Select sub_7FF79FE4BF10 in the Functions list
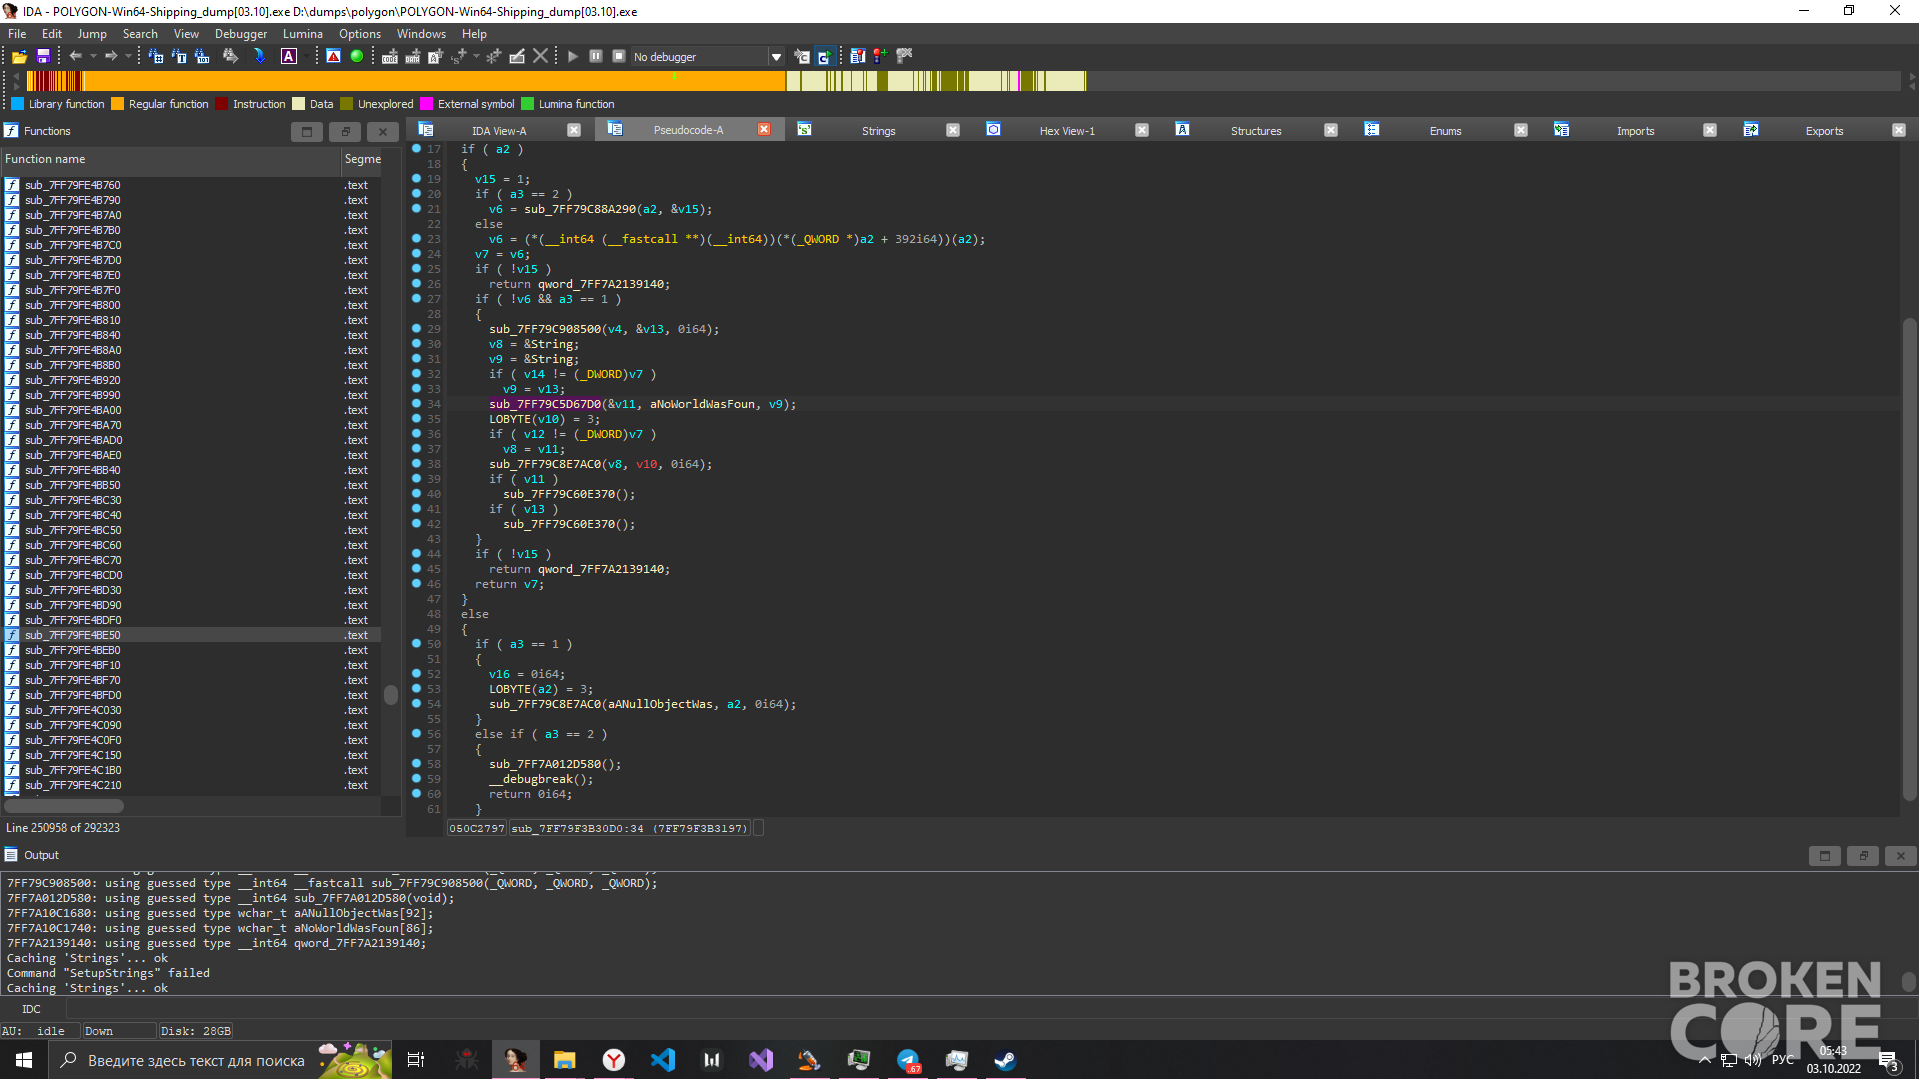1919x1079 pixels. tap(73, 665)
